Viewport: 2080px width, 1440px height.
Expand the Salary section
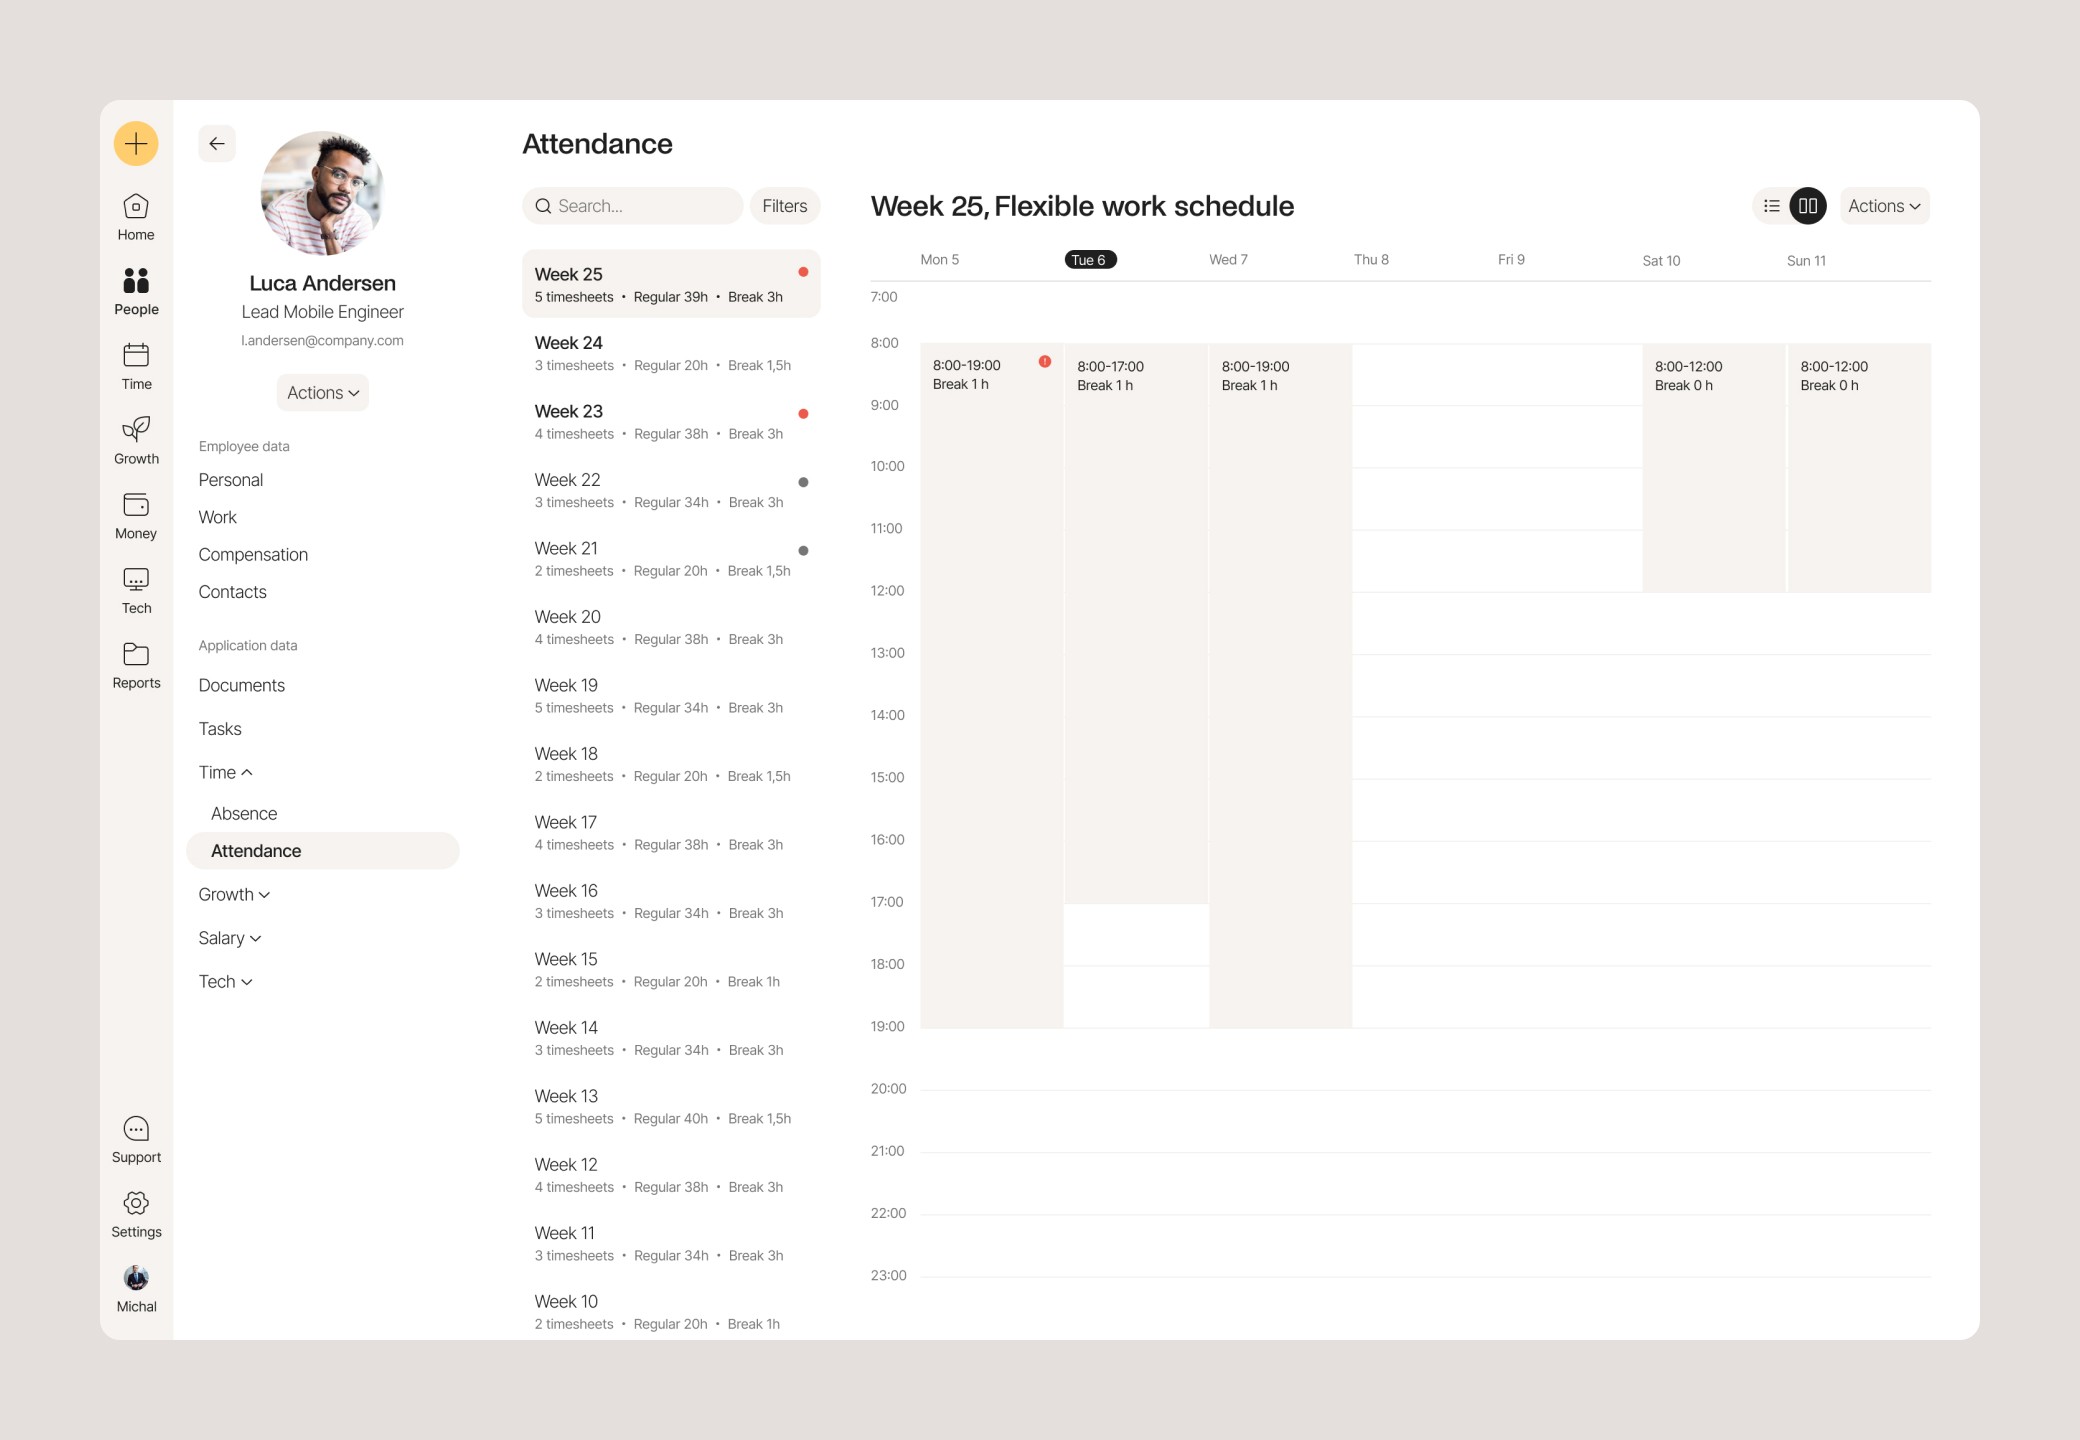[x=230, y=938]
